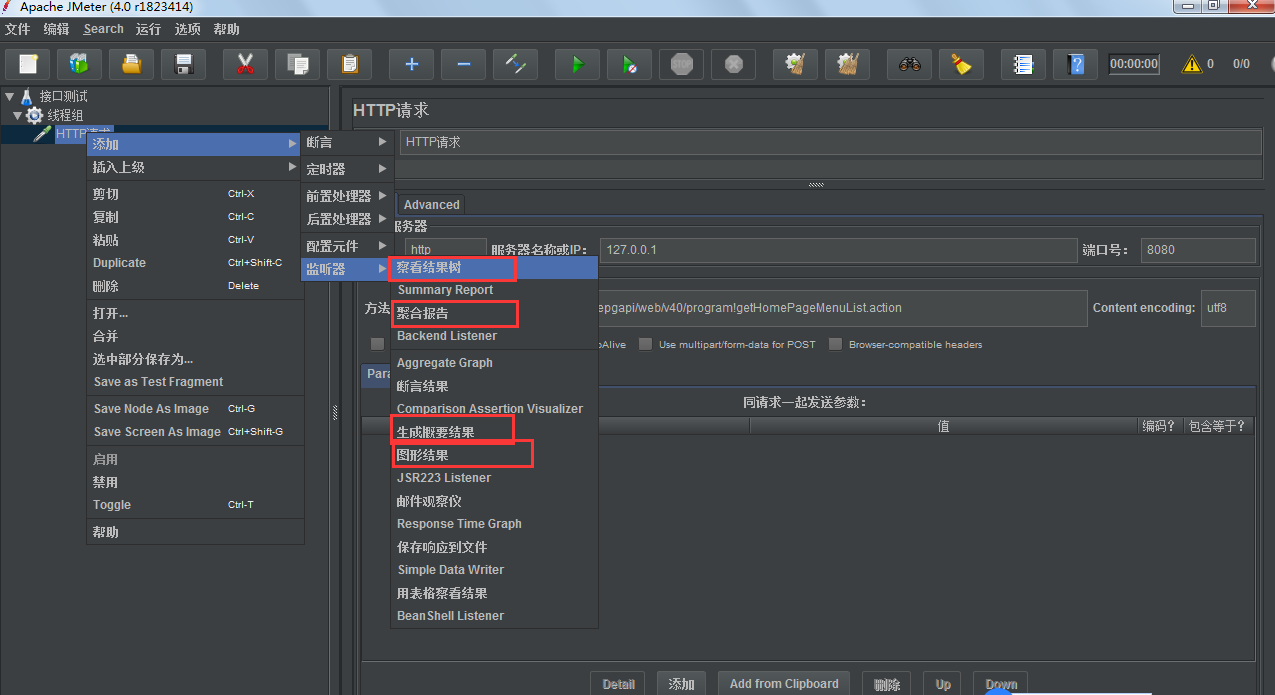Click the Add from Clipboard button

tap(784, 684)
